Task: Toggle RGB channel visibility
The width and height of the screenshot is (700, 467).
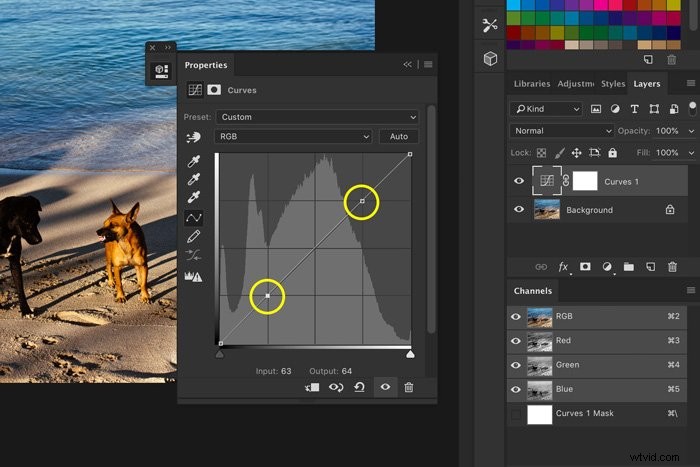Action: 516,317
